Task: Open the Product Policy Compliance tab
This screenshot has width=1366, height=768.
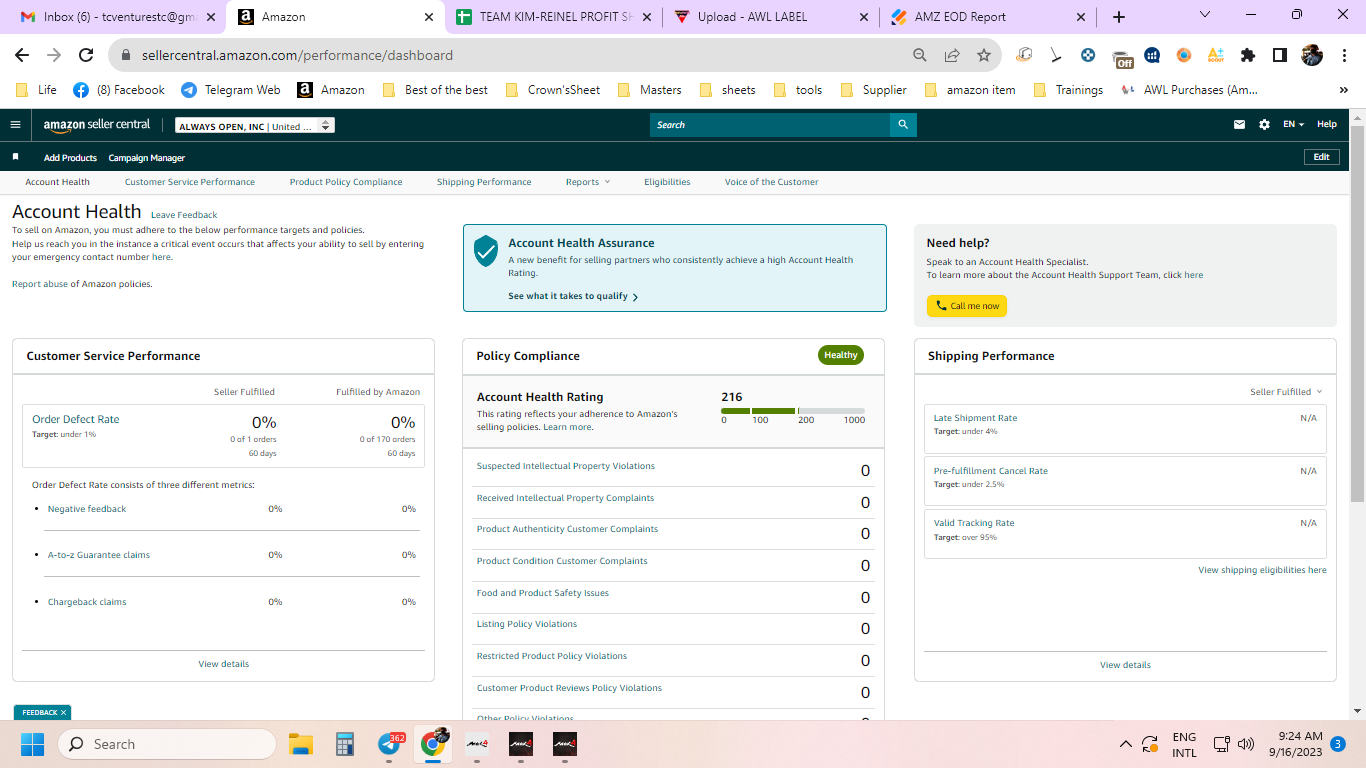Action: 346,182
